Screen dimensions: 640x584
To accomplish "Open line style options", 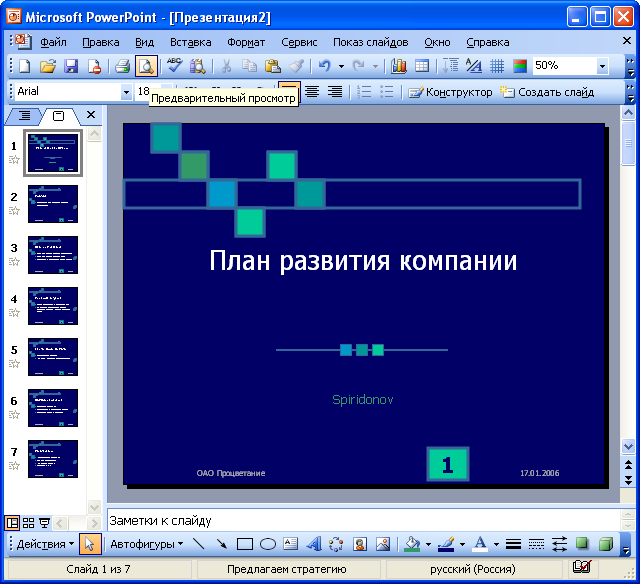I will click(513, 544).
